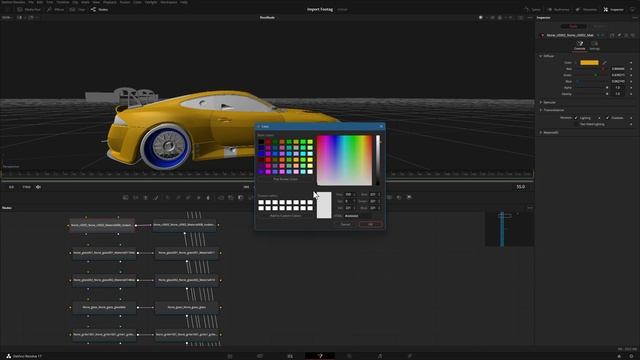Switch to the Cut page
The width and height of the screenshot is (640, 360).
260,356
